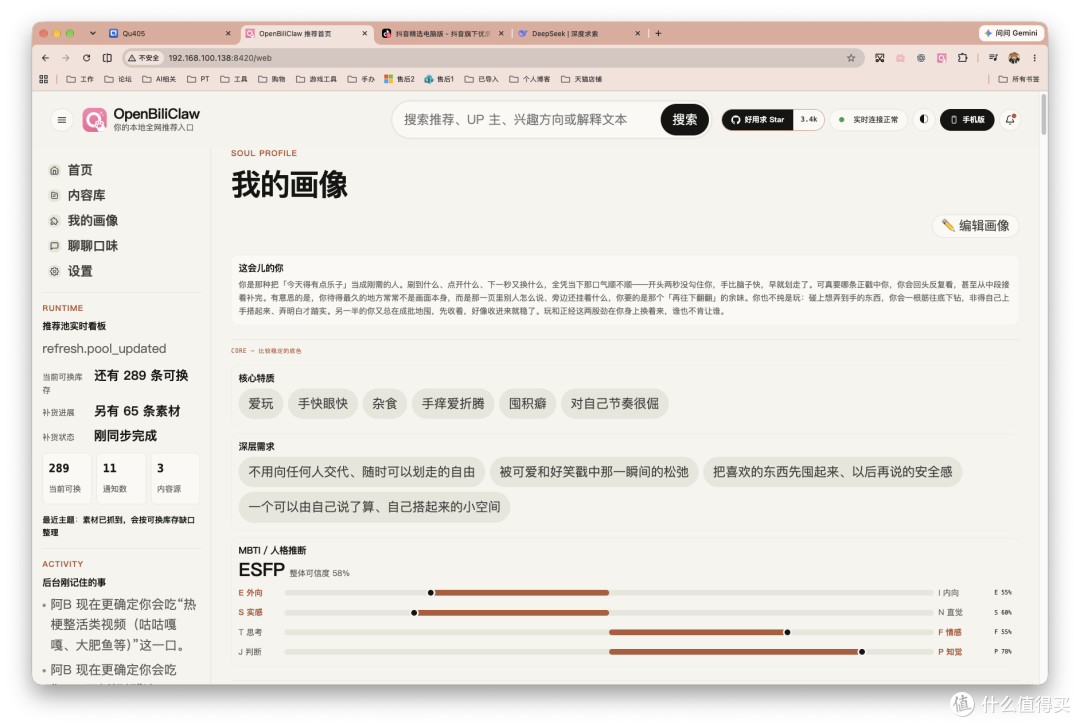Screen dimensions: 1080x727
Task: Click the E 外向 / I 内向 slider handle
Action: (x=431, y=593)
